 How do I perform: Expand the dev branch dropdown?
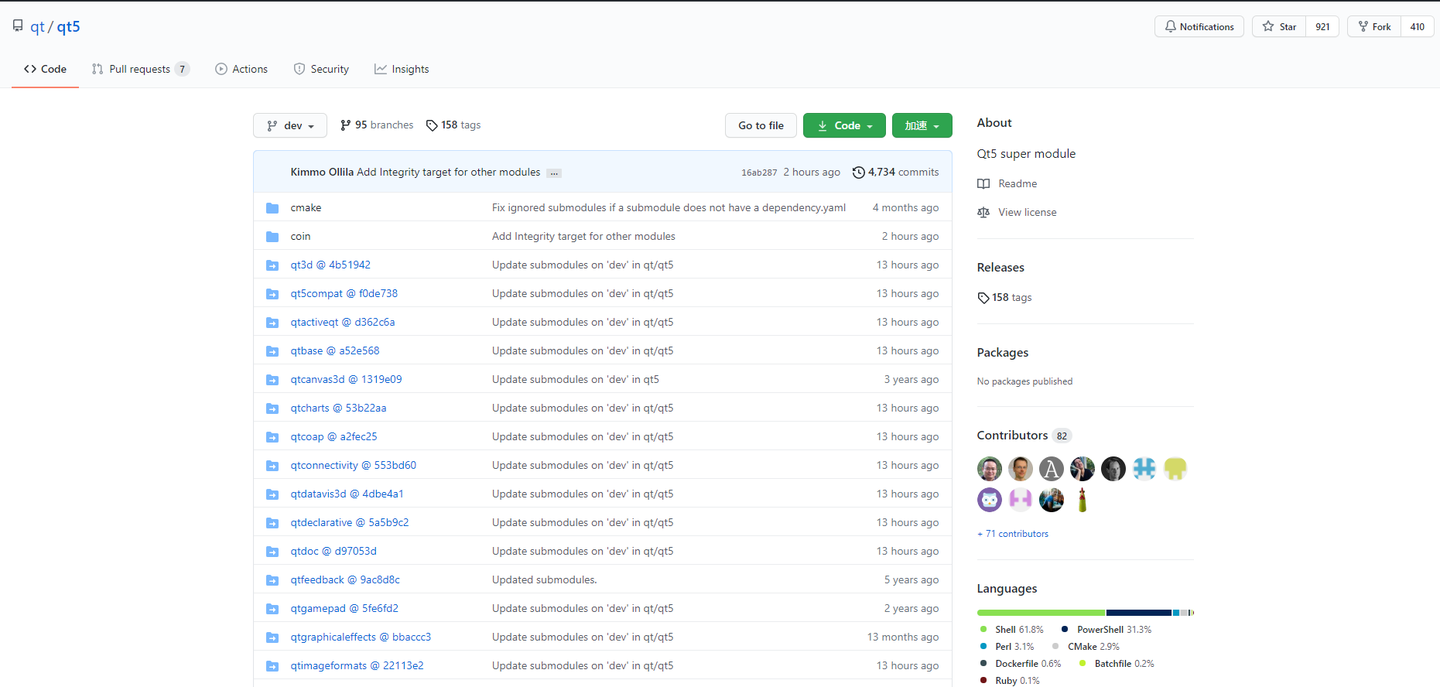pyautogui.click(x=290, y=125)
